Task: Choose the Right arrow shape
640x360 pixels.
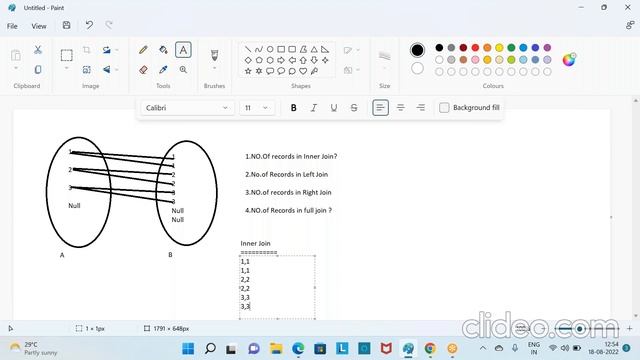Action: (281, 60)
